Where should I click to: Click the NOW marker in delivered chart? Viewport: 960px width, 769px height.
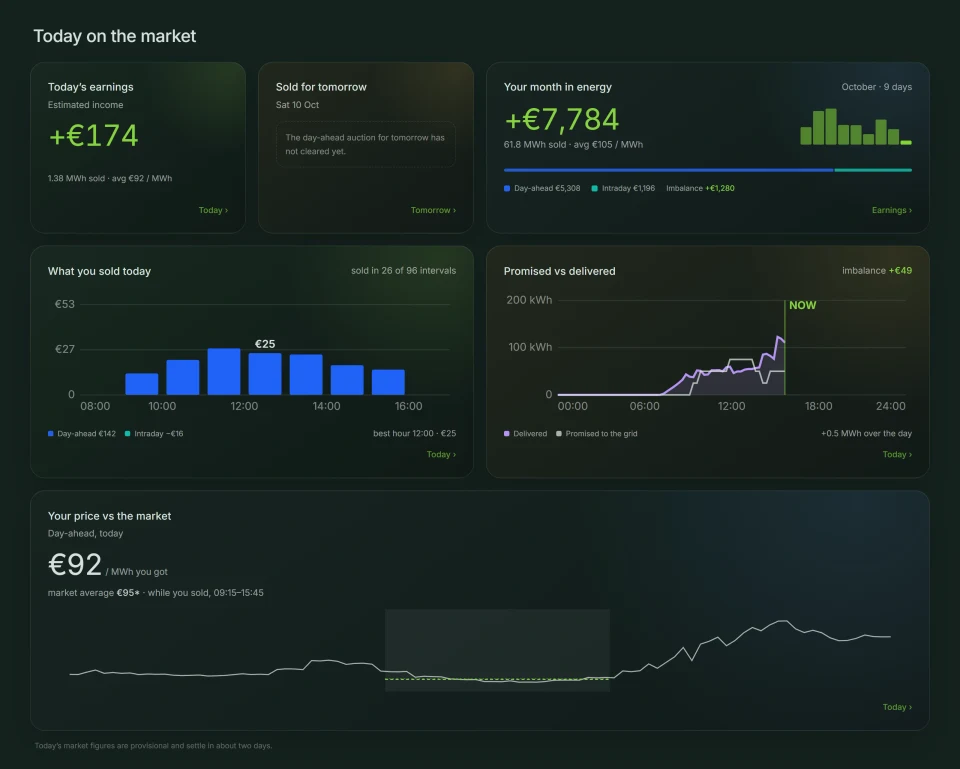(802, 305)
